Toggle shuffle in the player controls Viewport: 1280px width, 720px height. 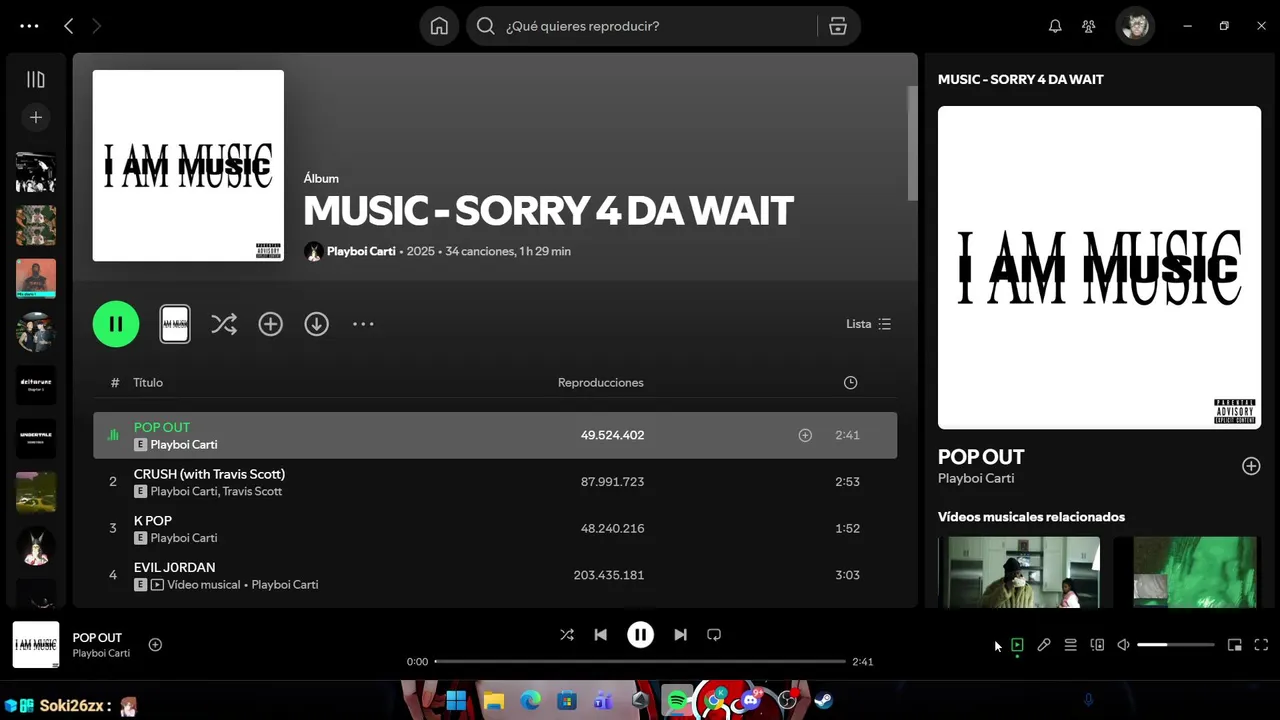tap(567, 635)
